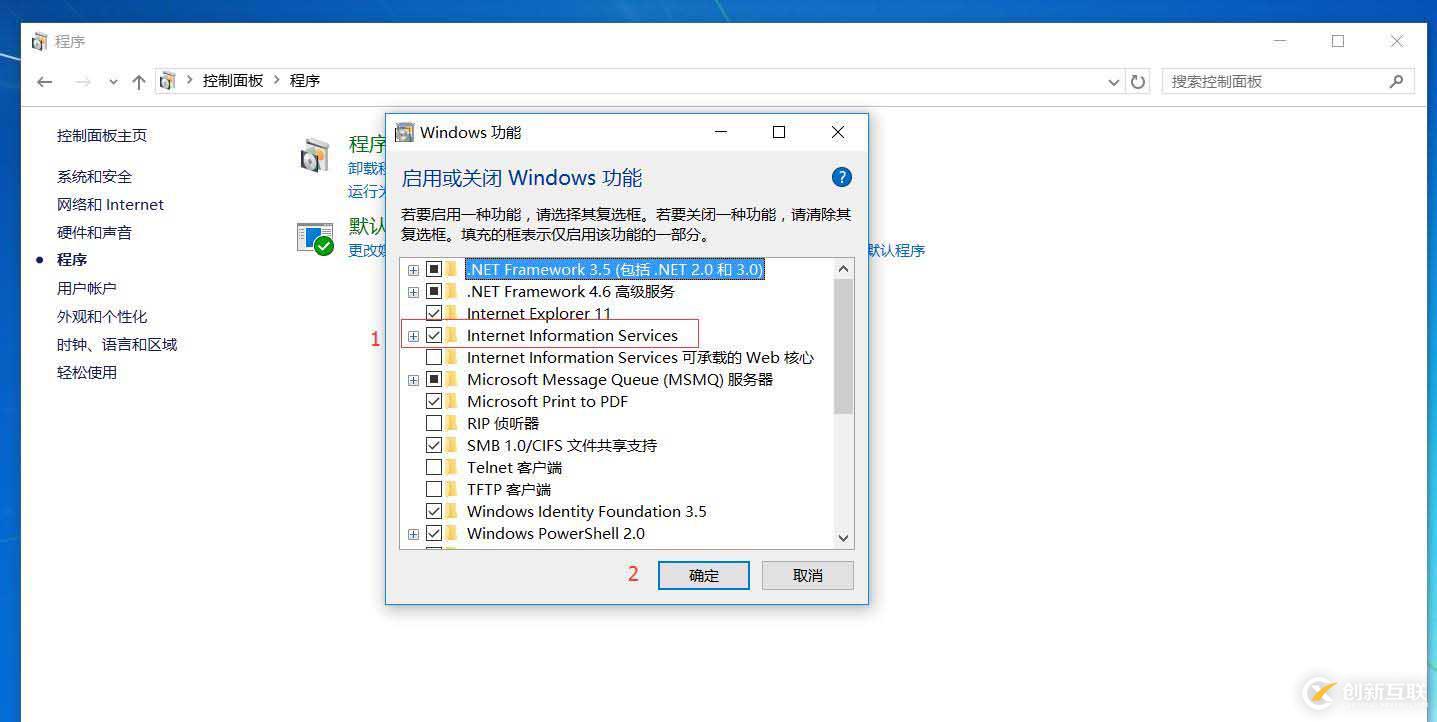Go back with the left arrow icon

pyautogui.click(x=44, y=82)
